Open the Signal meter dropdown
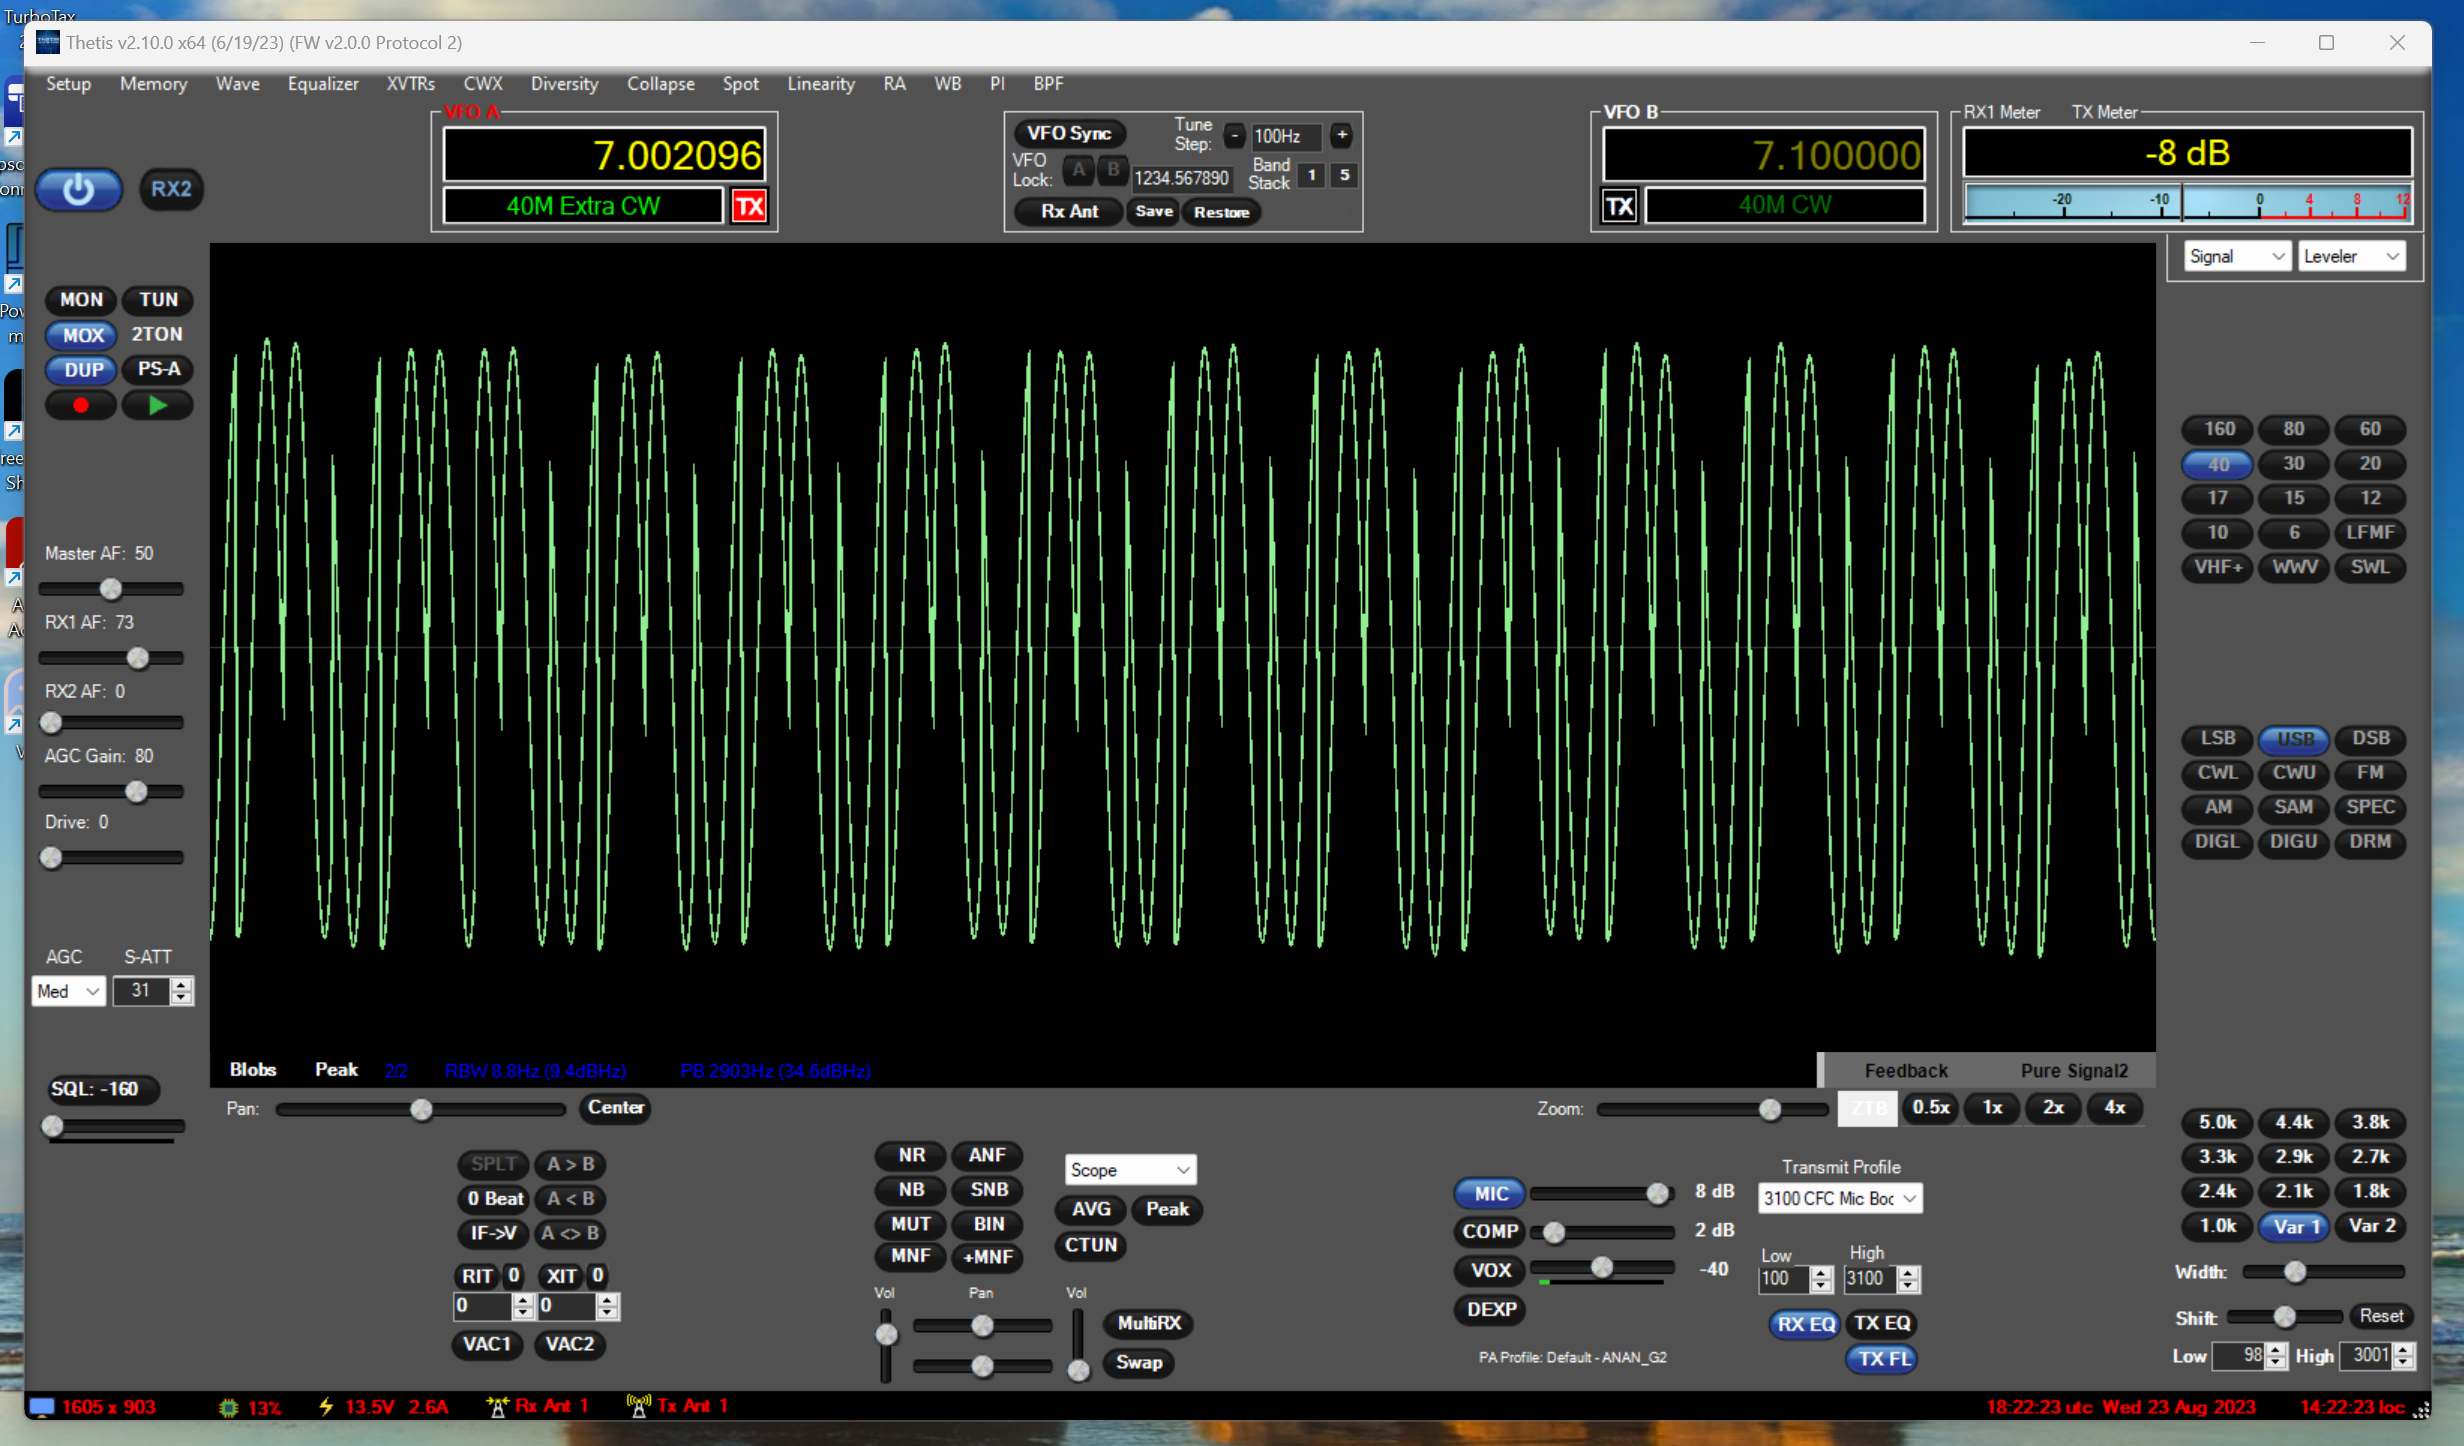Image resolution: width=2464 pixels, height=1446 pixels. (x=2237, y=256)
